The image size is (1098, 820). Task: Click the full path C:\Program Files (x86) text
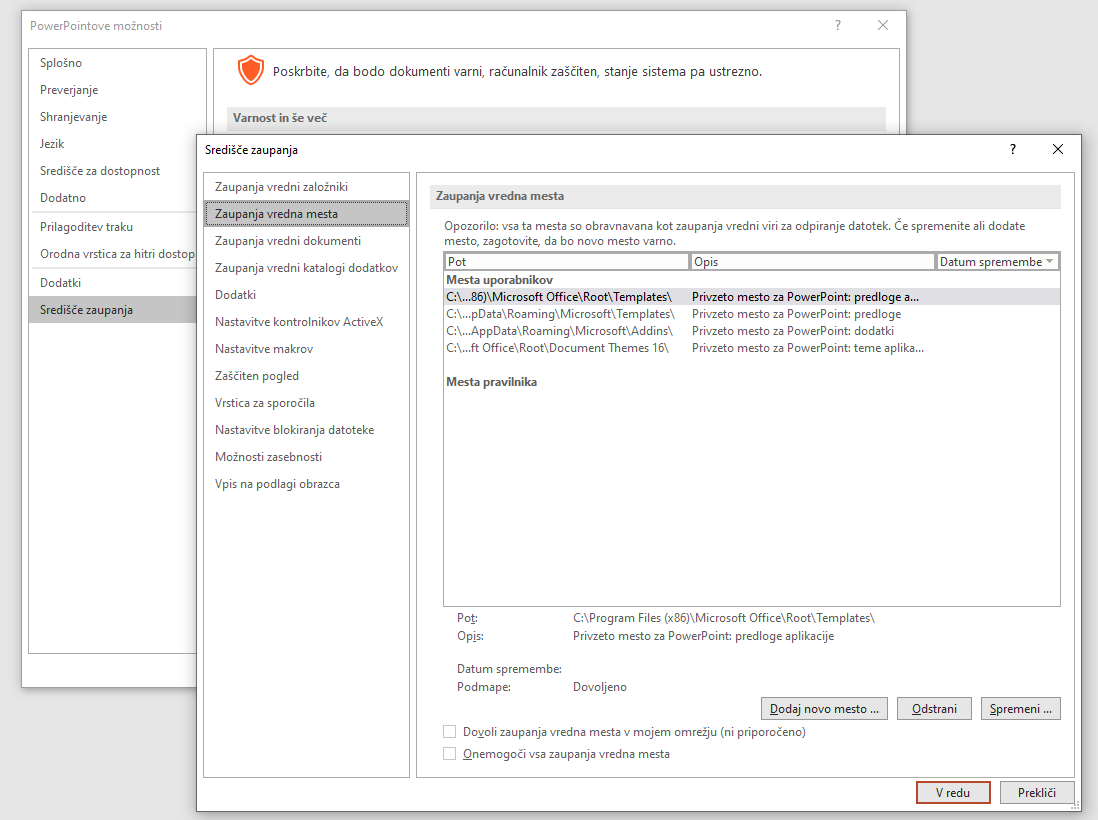pyautogui.click(x=723, y=618)
